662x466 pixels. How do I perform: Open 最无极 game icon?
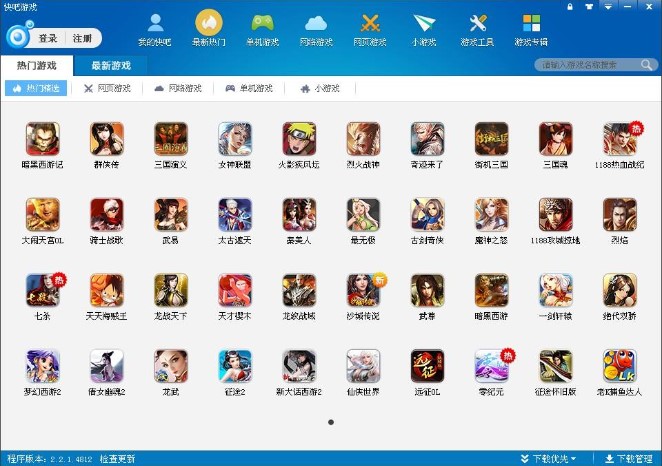364,215
